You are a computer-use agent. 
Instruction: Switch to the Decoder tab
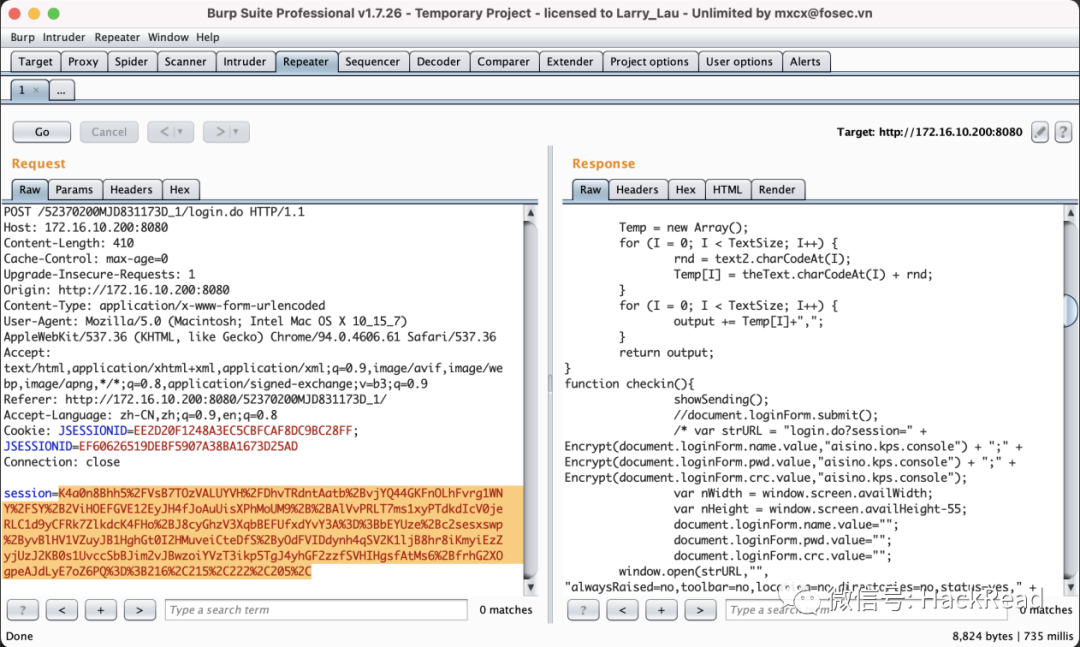point(438,61)
